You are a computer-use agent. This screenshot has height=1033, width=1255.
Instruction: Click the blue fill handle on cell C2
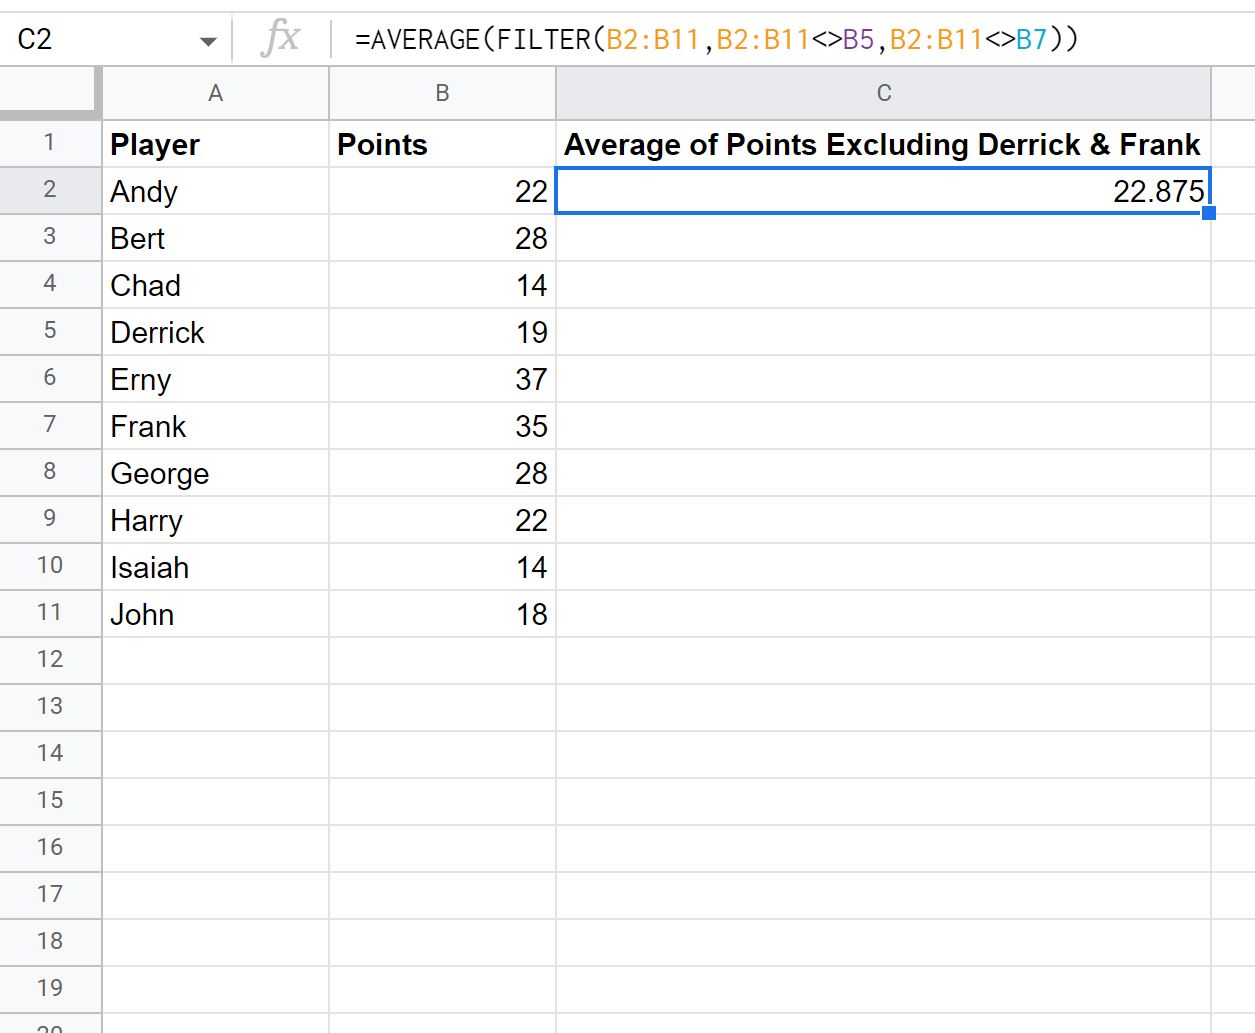point(1209,212)
